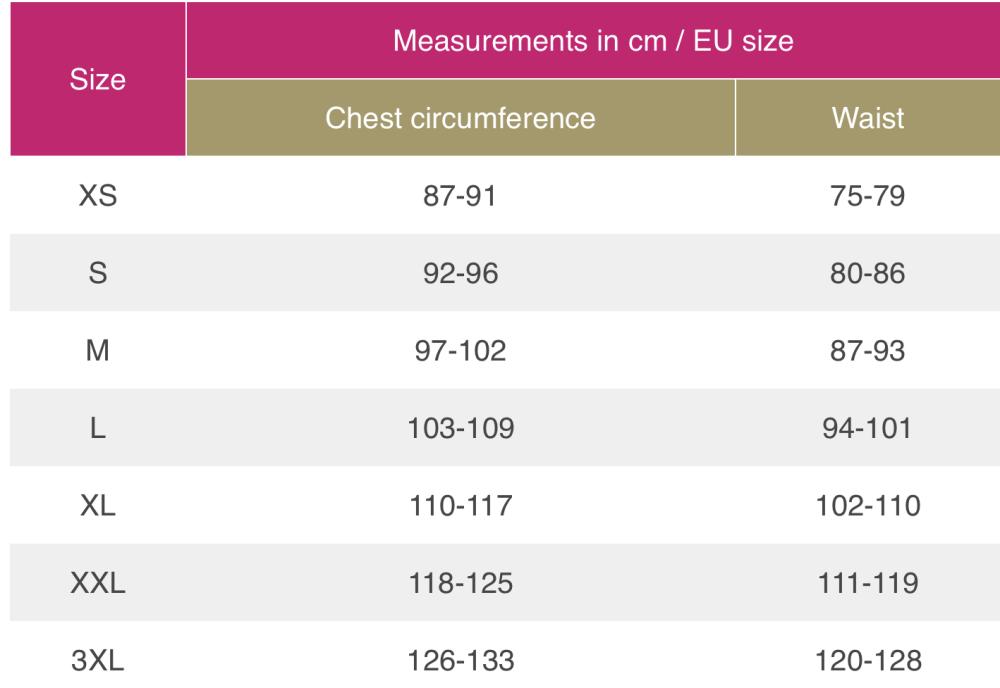The height and width of the screenshot is (688, 1000).
Task: Select the 3XL size label
Action: tap(98, 661)
